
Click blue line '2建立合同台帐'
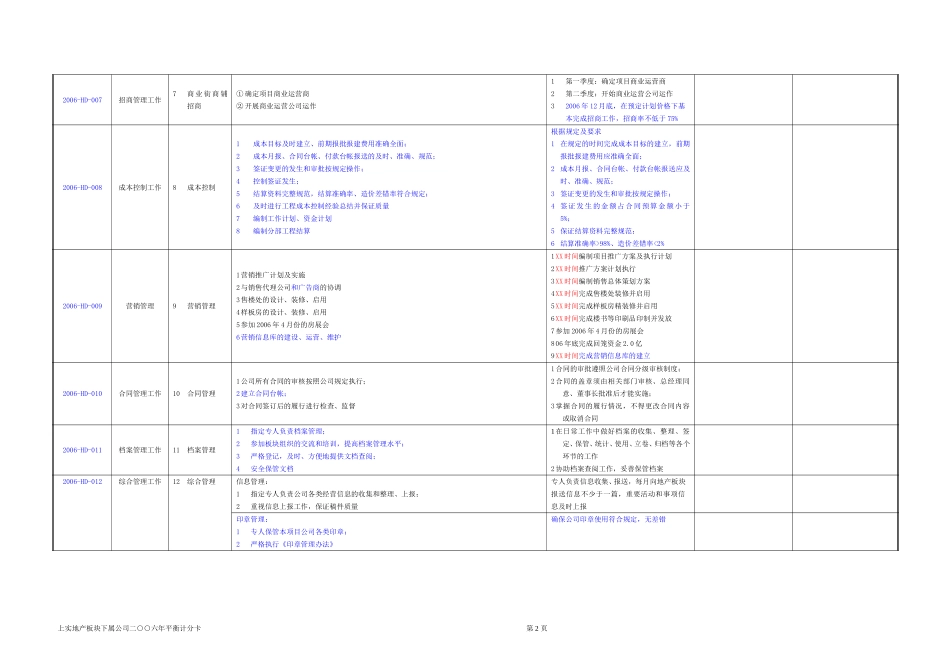(261, 394)
